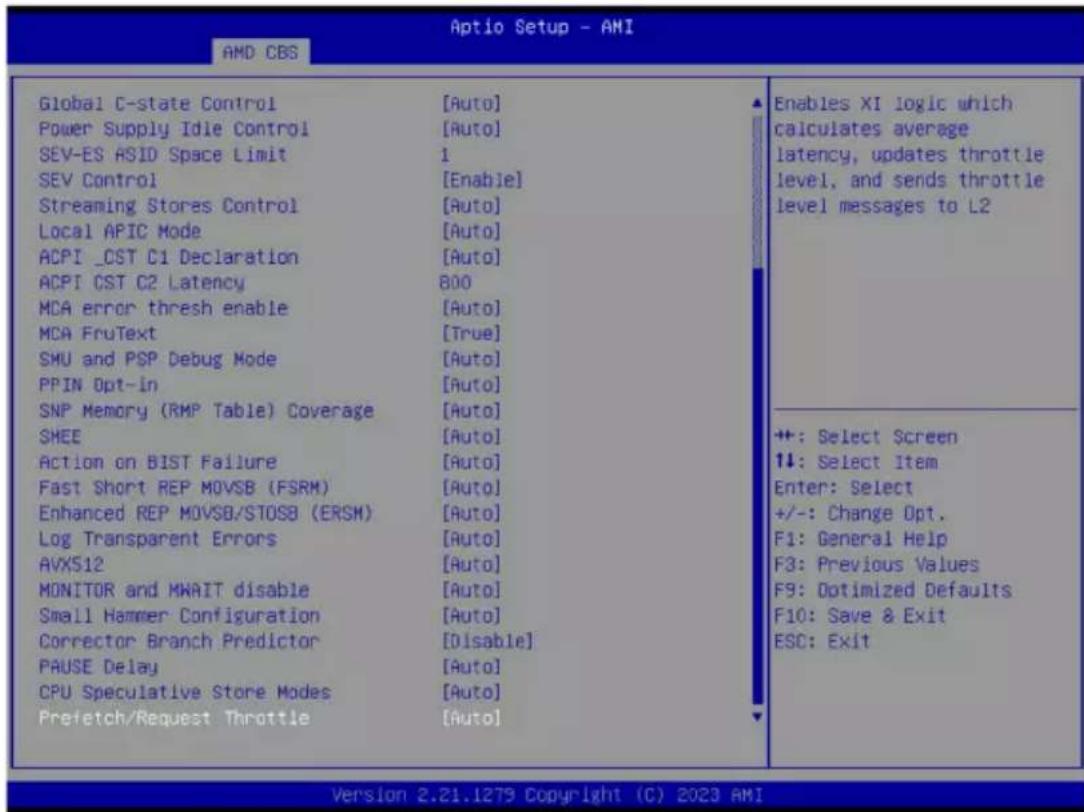Viewport: 1084px width, 812px height.
Task: Change SEV Control [Enable] option
Action: [482, 180]
